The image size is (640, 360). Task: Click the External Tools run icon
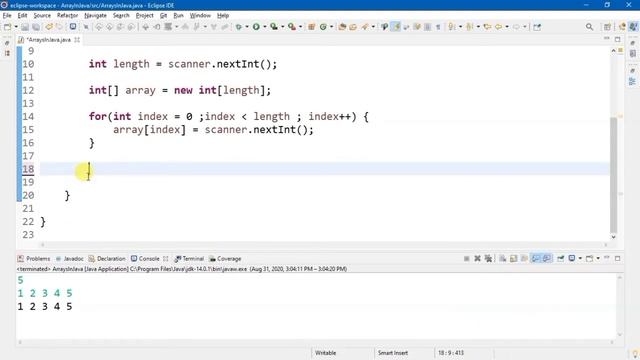pos(291,27)
